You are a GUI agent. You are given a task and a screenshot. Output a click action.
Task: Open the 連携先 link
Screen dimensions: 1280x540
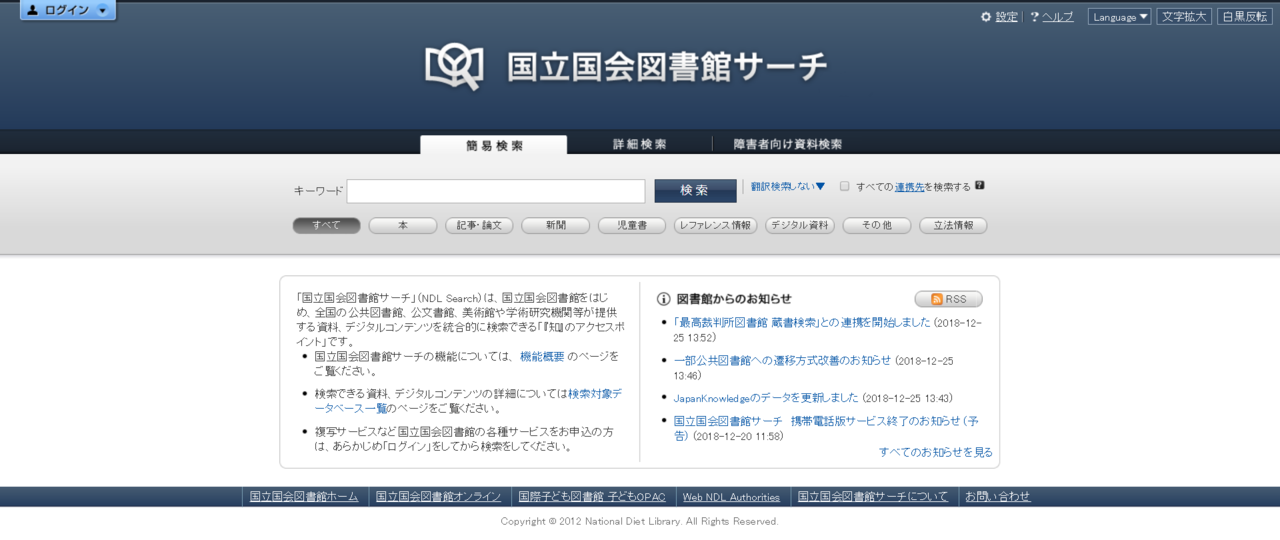909,187
